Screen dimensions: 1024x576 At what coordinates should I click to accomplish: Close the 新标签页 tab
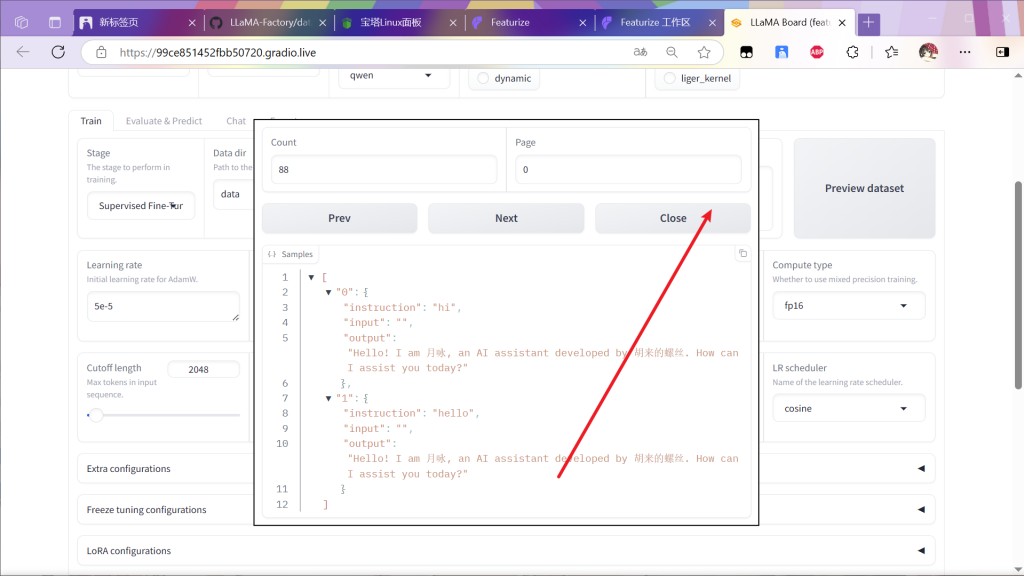(x=191, y=23)
